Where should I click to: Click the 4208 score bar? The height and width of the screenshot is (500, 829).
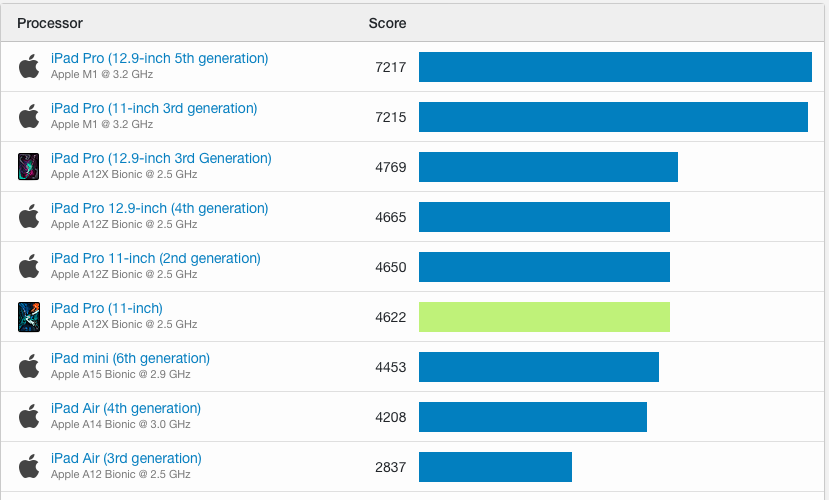[533, 417]
